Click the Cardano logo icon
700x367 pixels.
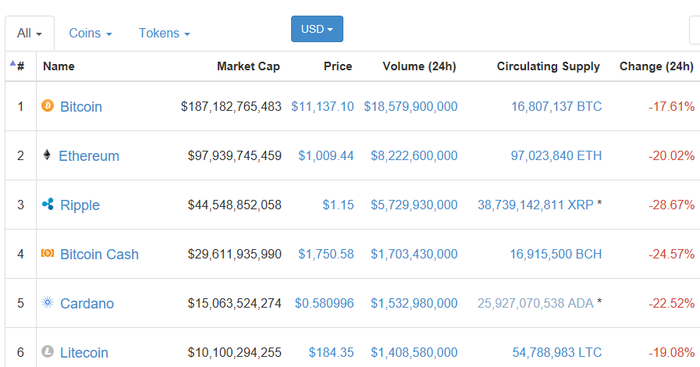coord(47,302)
